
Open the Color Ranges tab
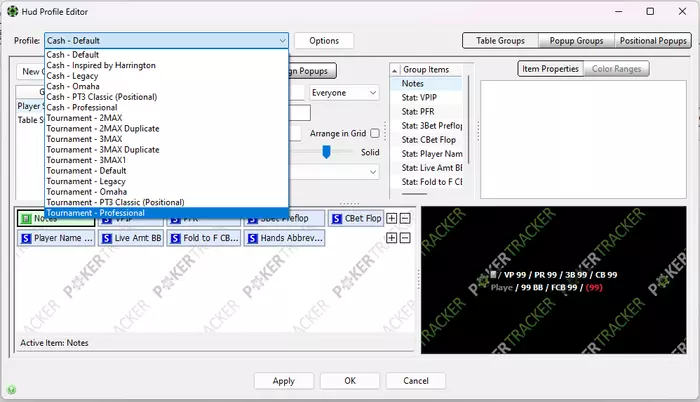pyautogui.click(x=617, y=69)
